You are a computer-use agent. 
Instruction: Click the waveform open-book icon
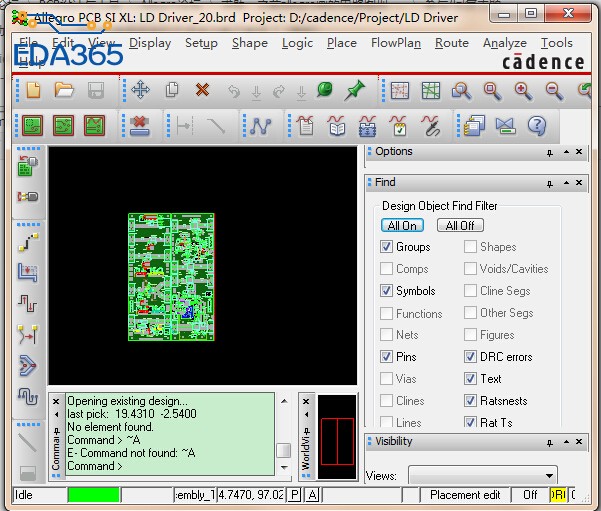pyautogui.click(x=337, y=125)
